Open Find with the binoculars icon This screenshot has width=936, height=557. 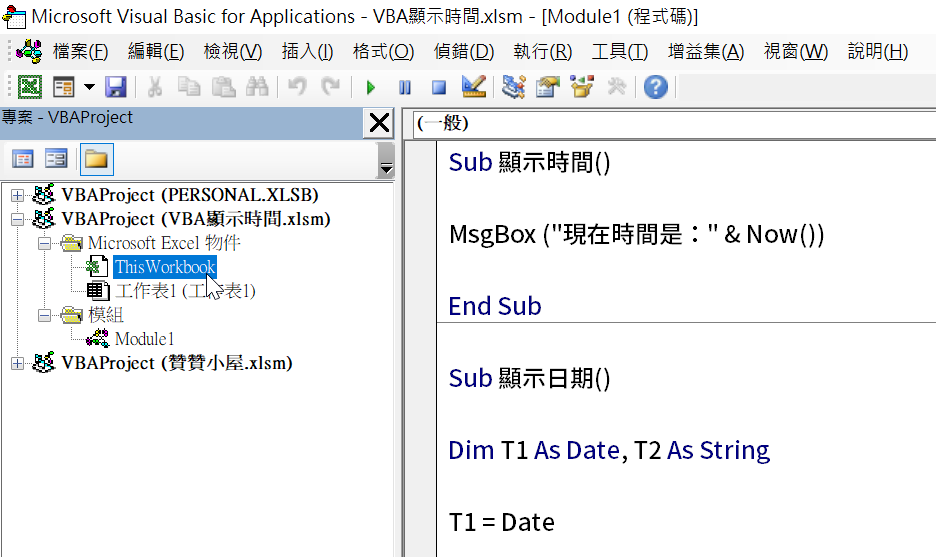(x=257, y=87)
